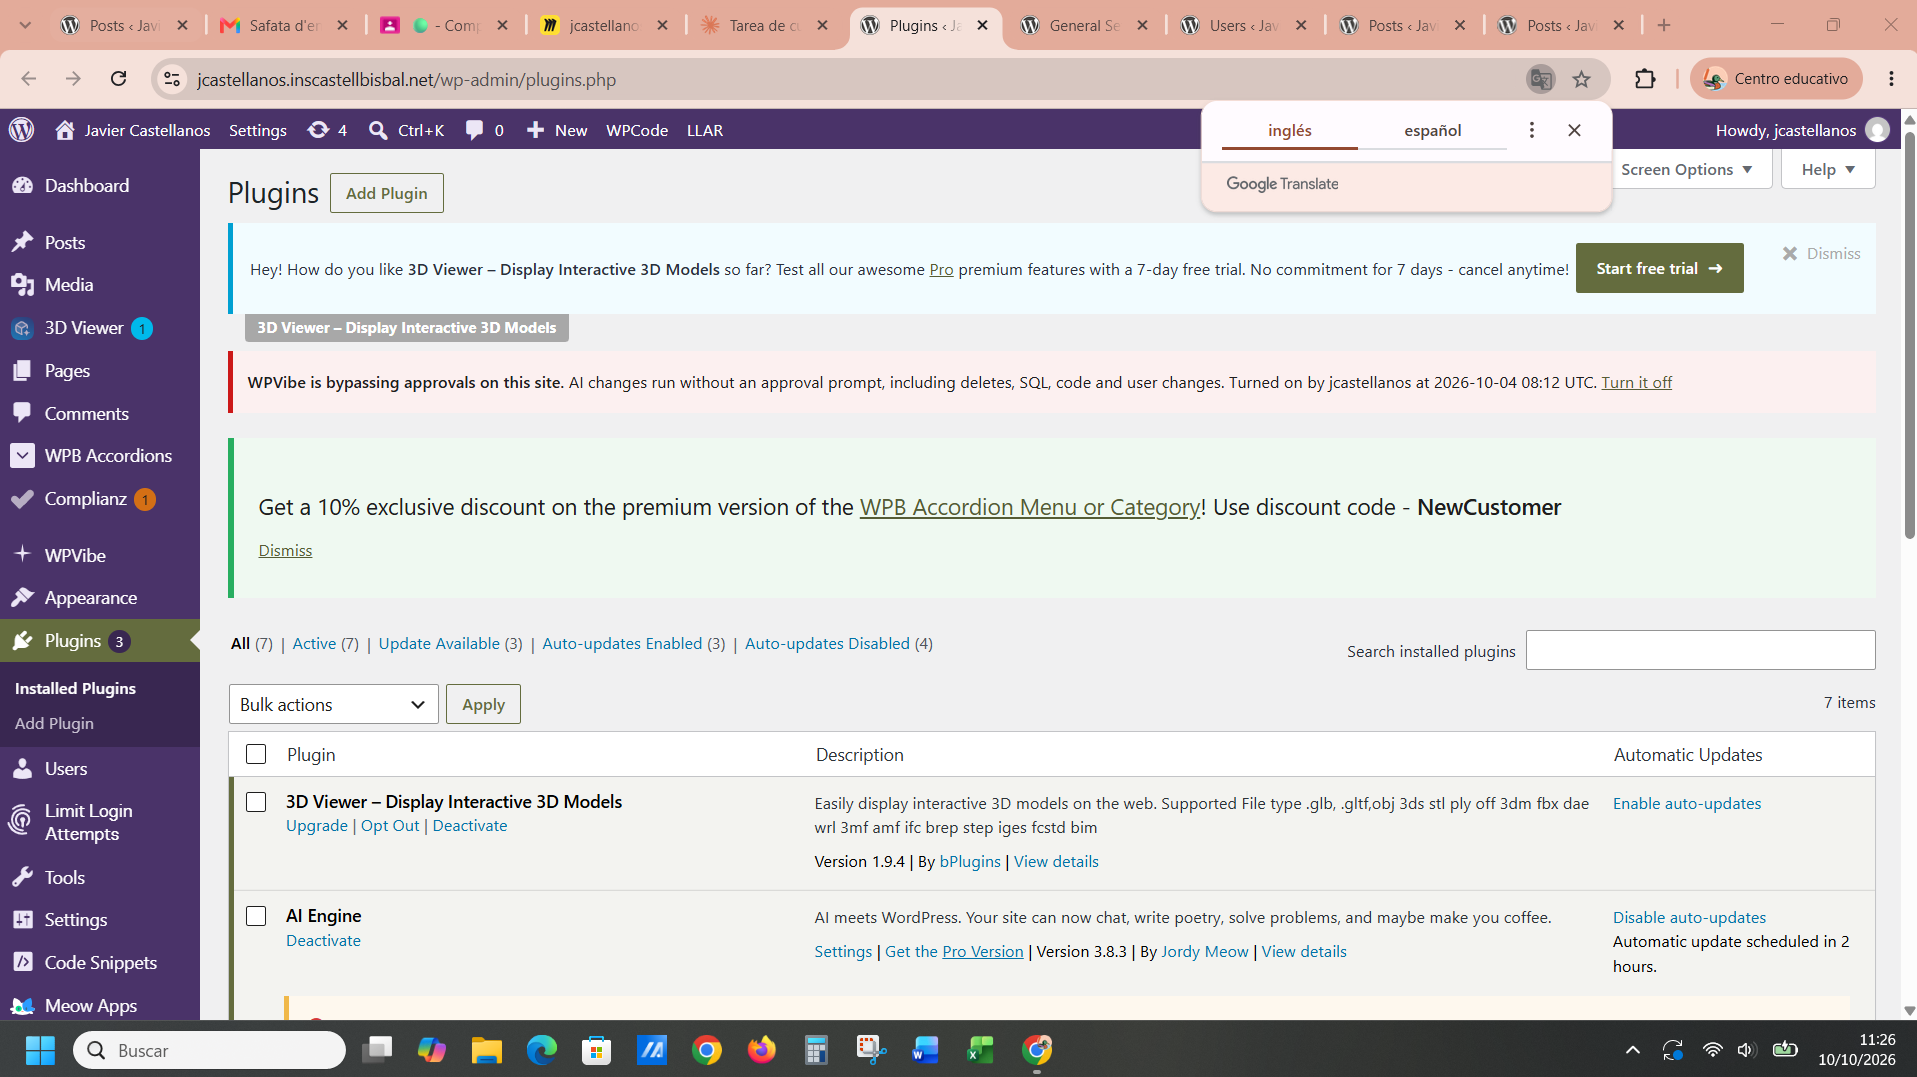Click Start free trial button

pyautogui.click(x=1659, y=268)
